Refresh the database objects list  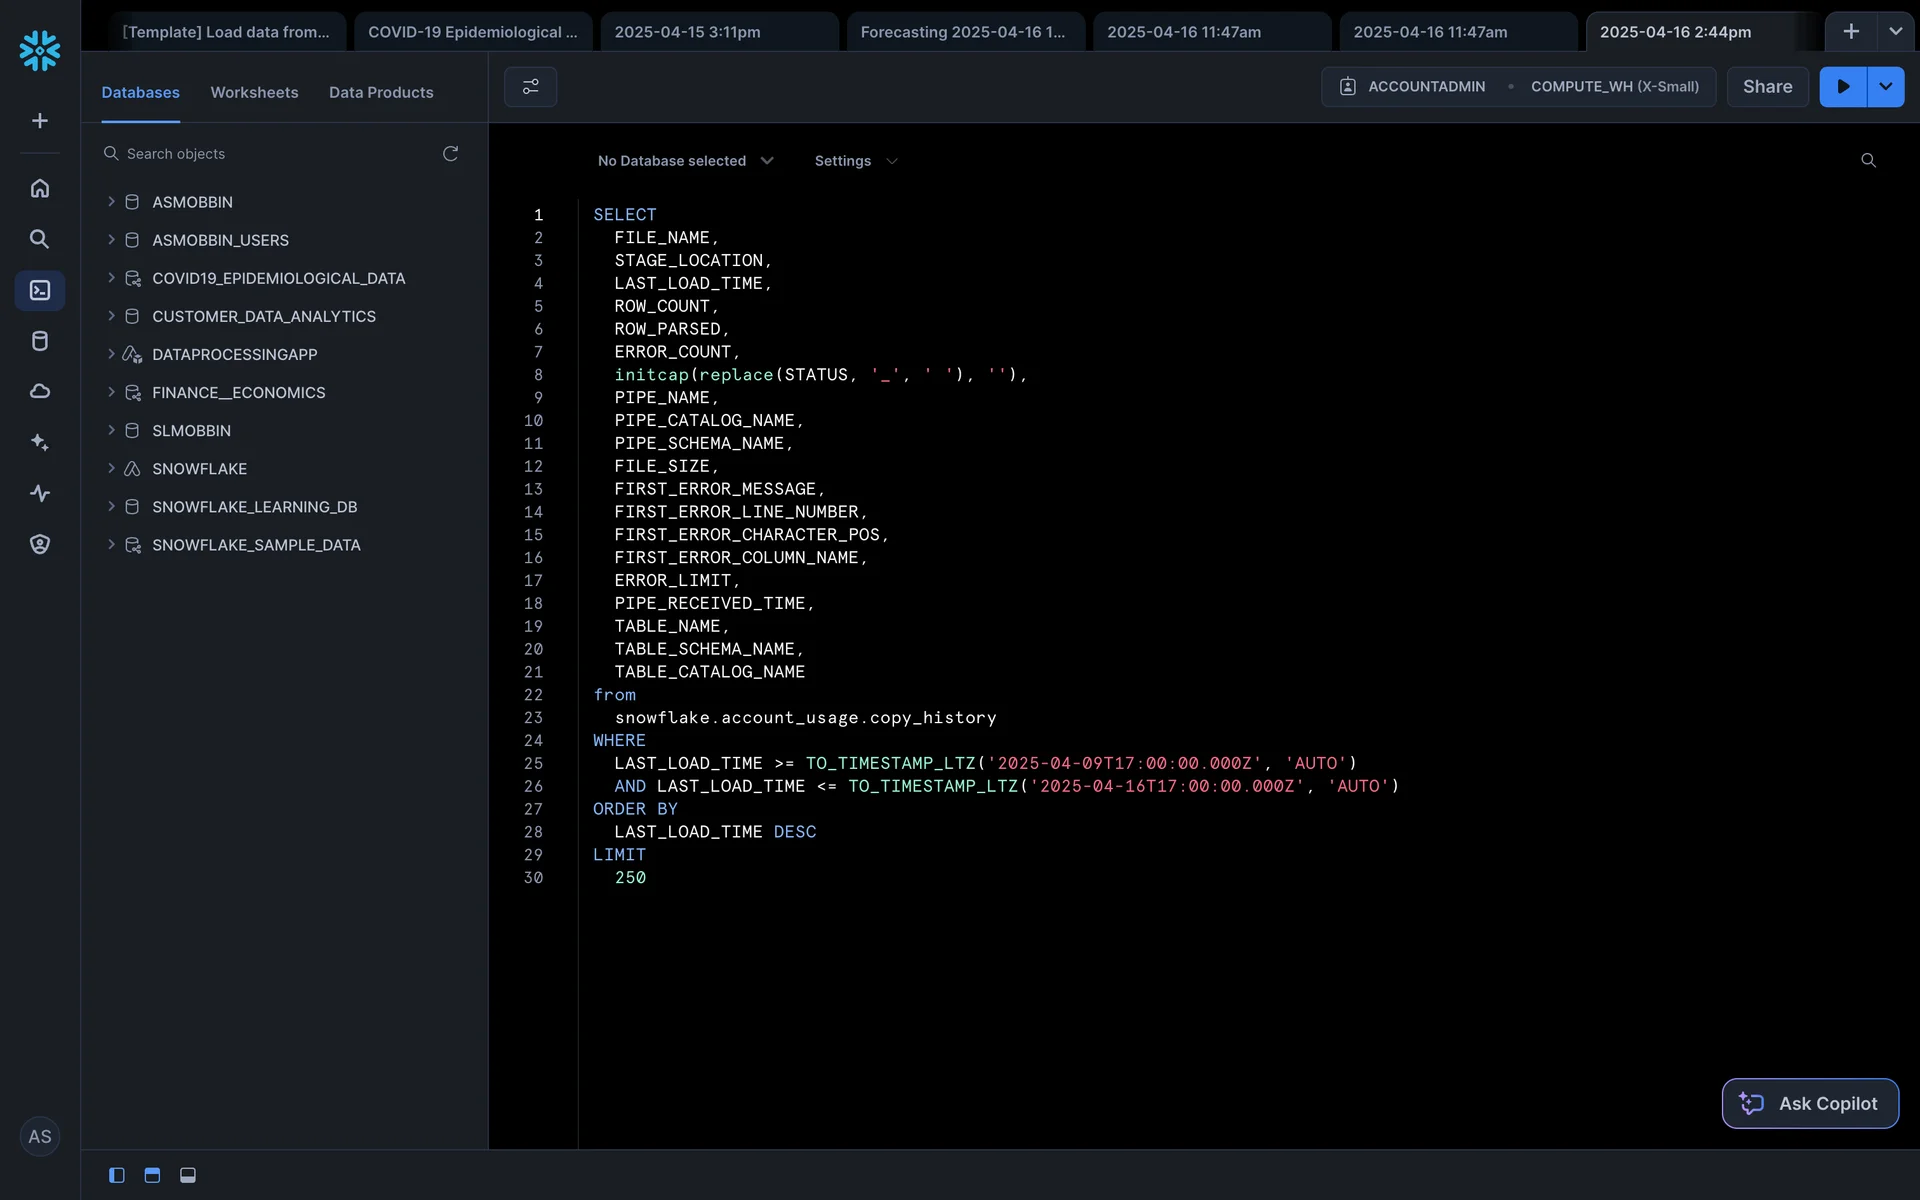450,153
